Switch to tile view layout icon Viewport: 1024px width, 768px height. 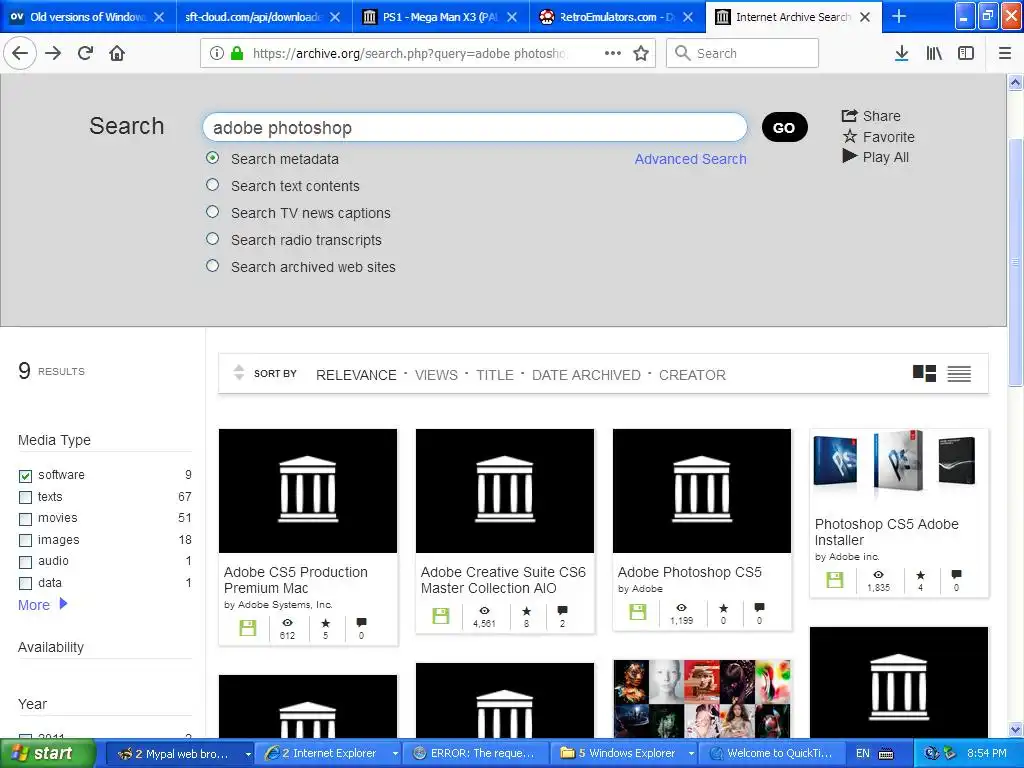(924, 374)
